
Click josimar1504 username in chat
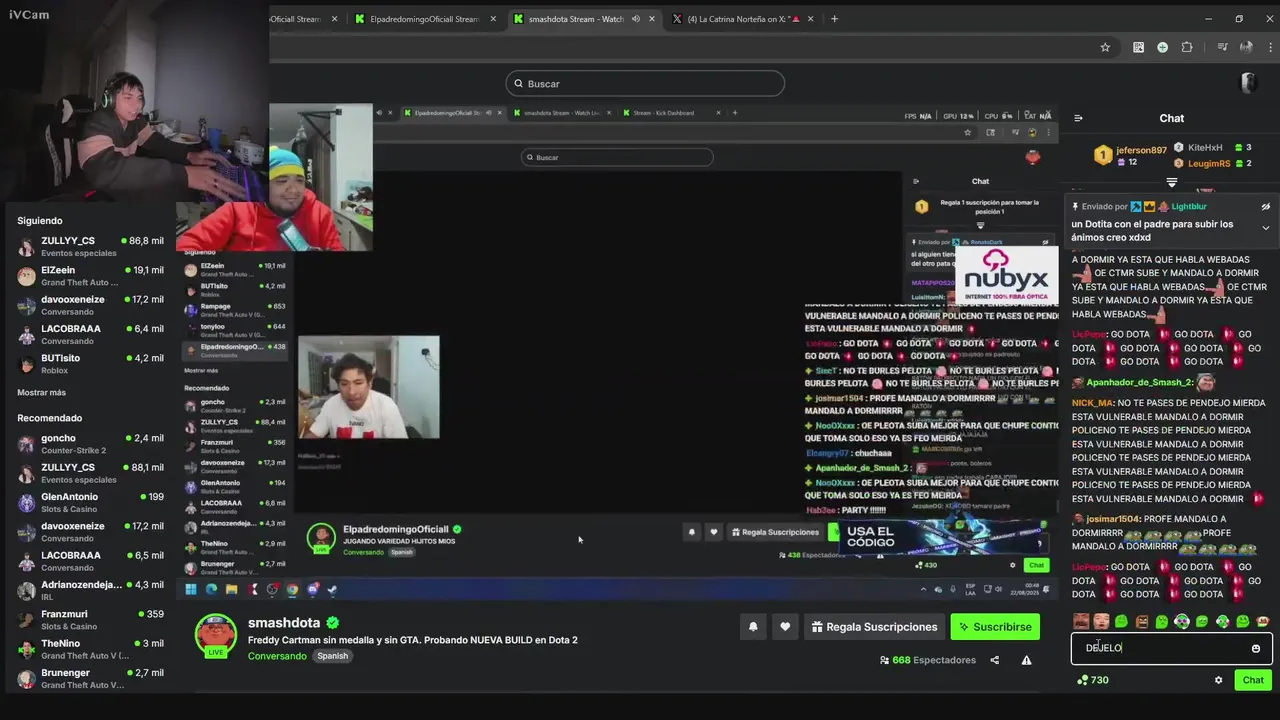coord(1112,519)
